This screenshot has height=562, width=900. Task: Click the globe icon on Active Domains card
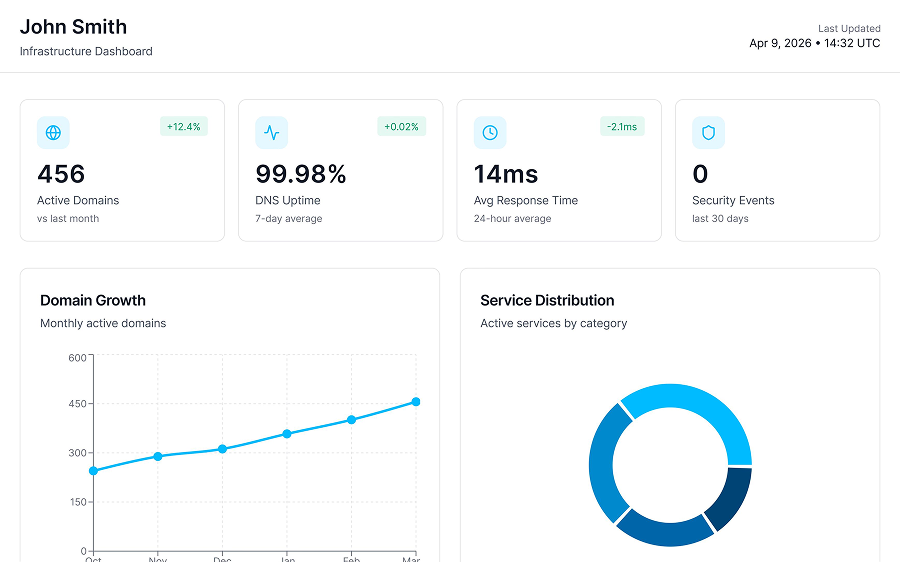pos(53,133)
